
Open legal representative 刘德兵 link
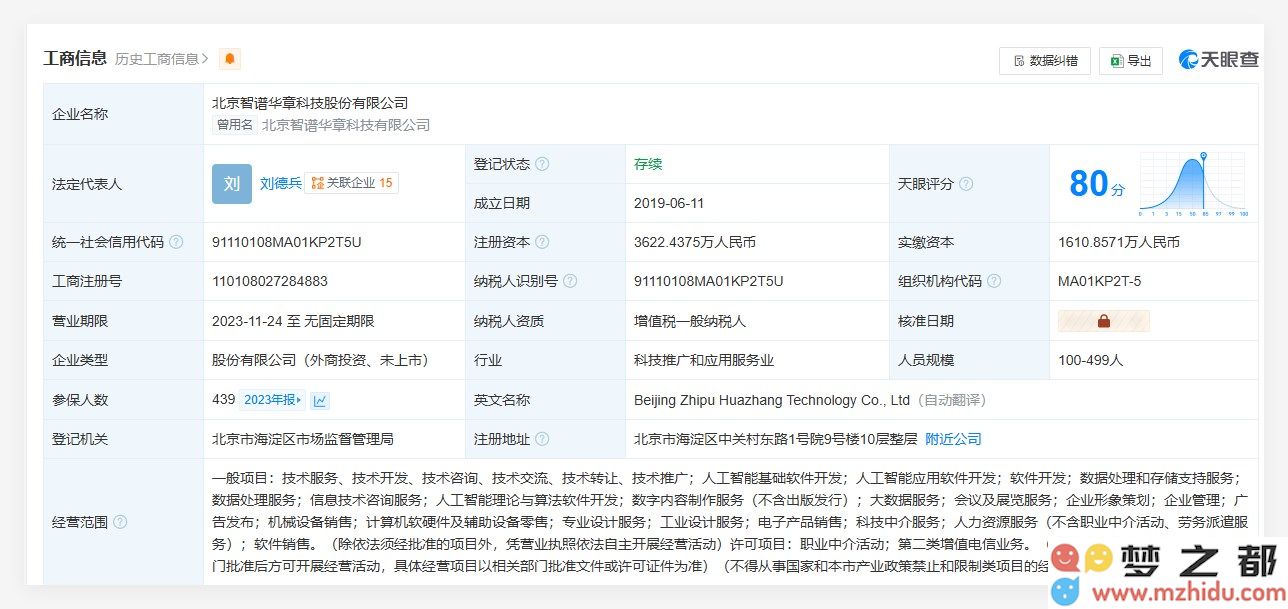281,183
